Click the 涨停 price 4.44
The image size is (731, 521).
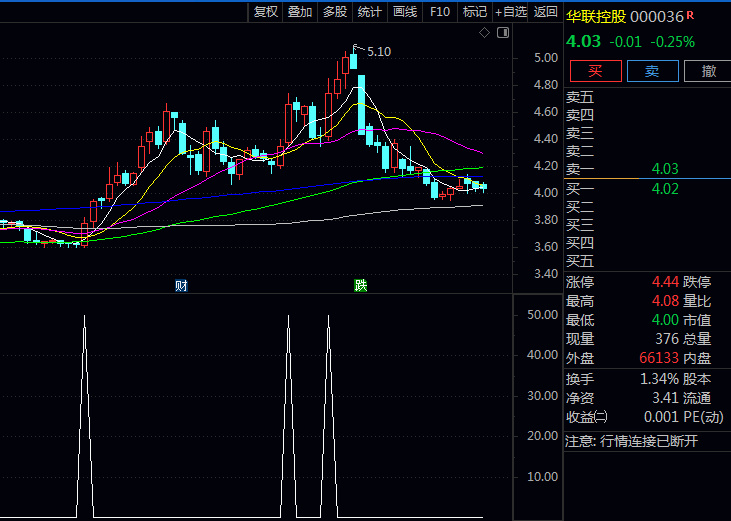click(665, 282)
